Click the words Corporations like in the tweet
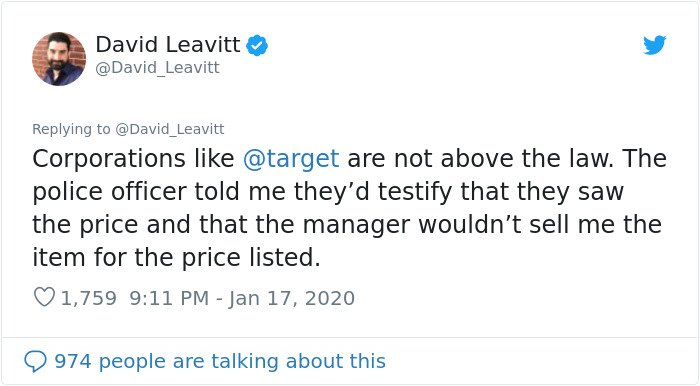700x386 pixels. point(133,158)
